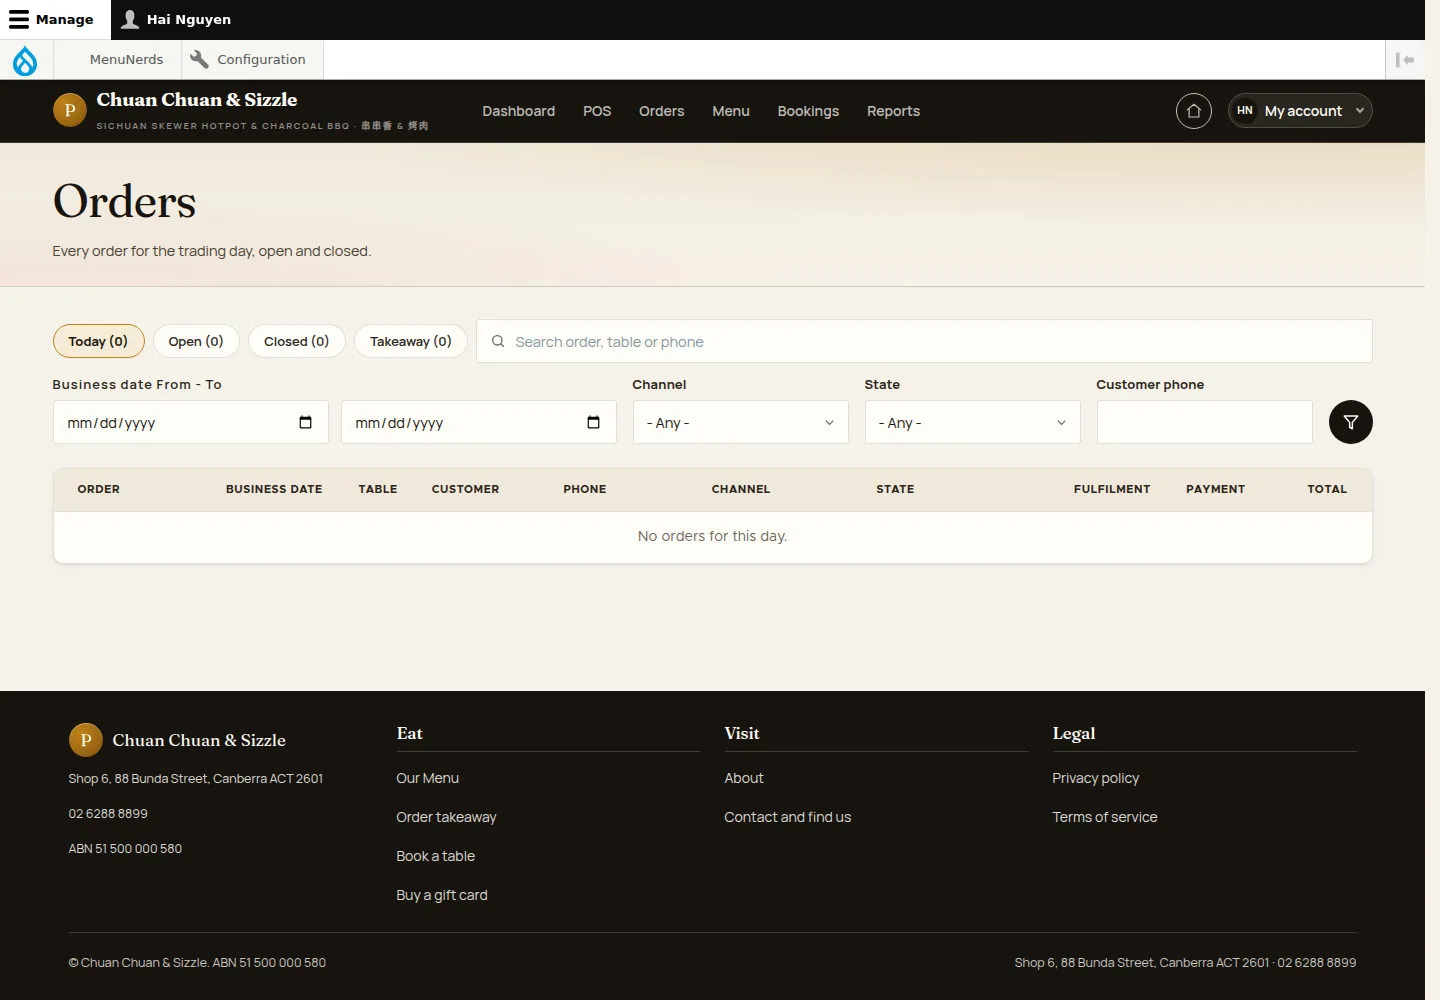Open the Bookings nav item

pyautogui.click(x=808, y=111)
